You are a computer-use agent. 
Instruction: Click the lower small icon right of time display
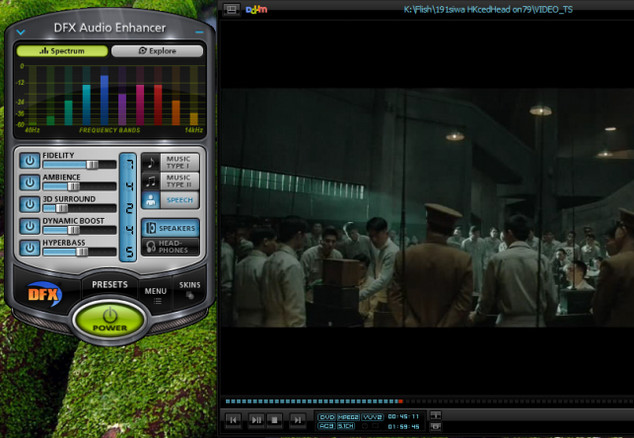435,427
